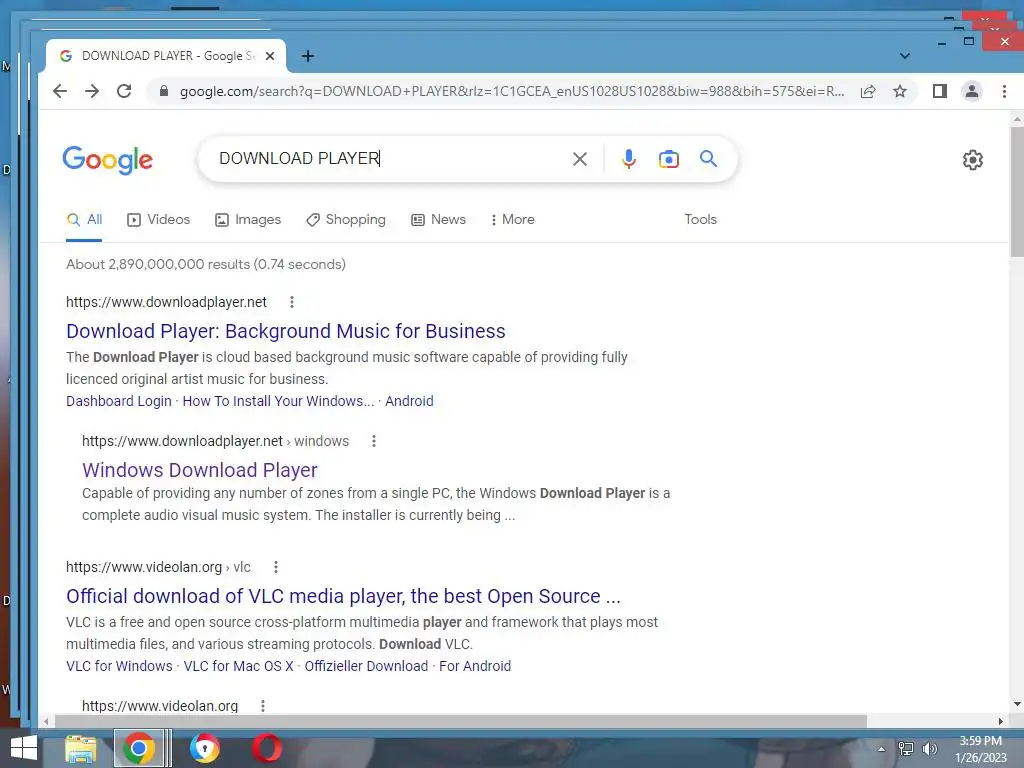The image size is (1024, 768).
Task: Click horizontal scrollbar right arrow
Action: tap(1000, 721)
